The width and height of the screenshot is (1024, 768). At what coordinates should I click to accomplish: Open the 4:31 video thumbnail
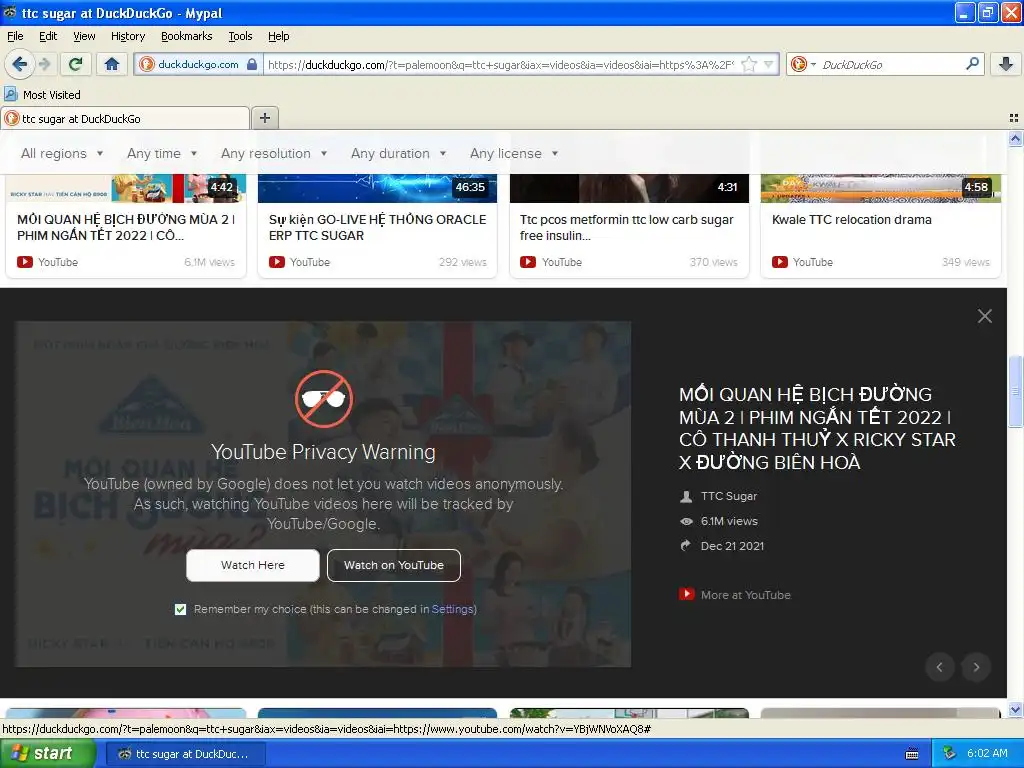tap(629, 188)
